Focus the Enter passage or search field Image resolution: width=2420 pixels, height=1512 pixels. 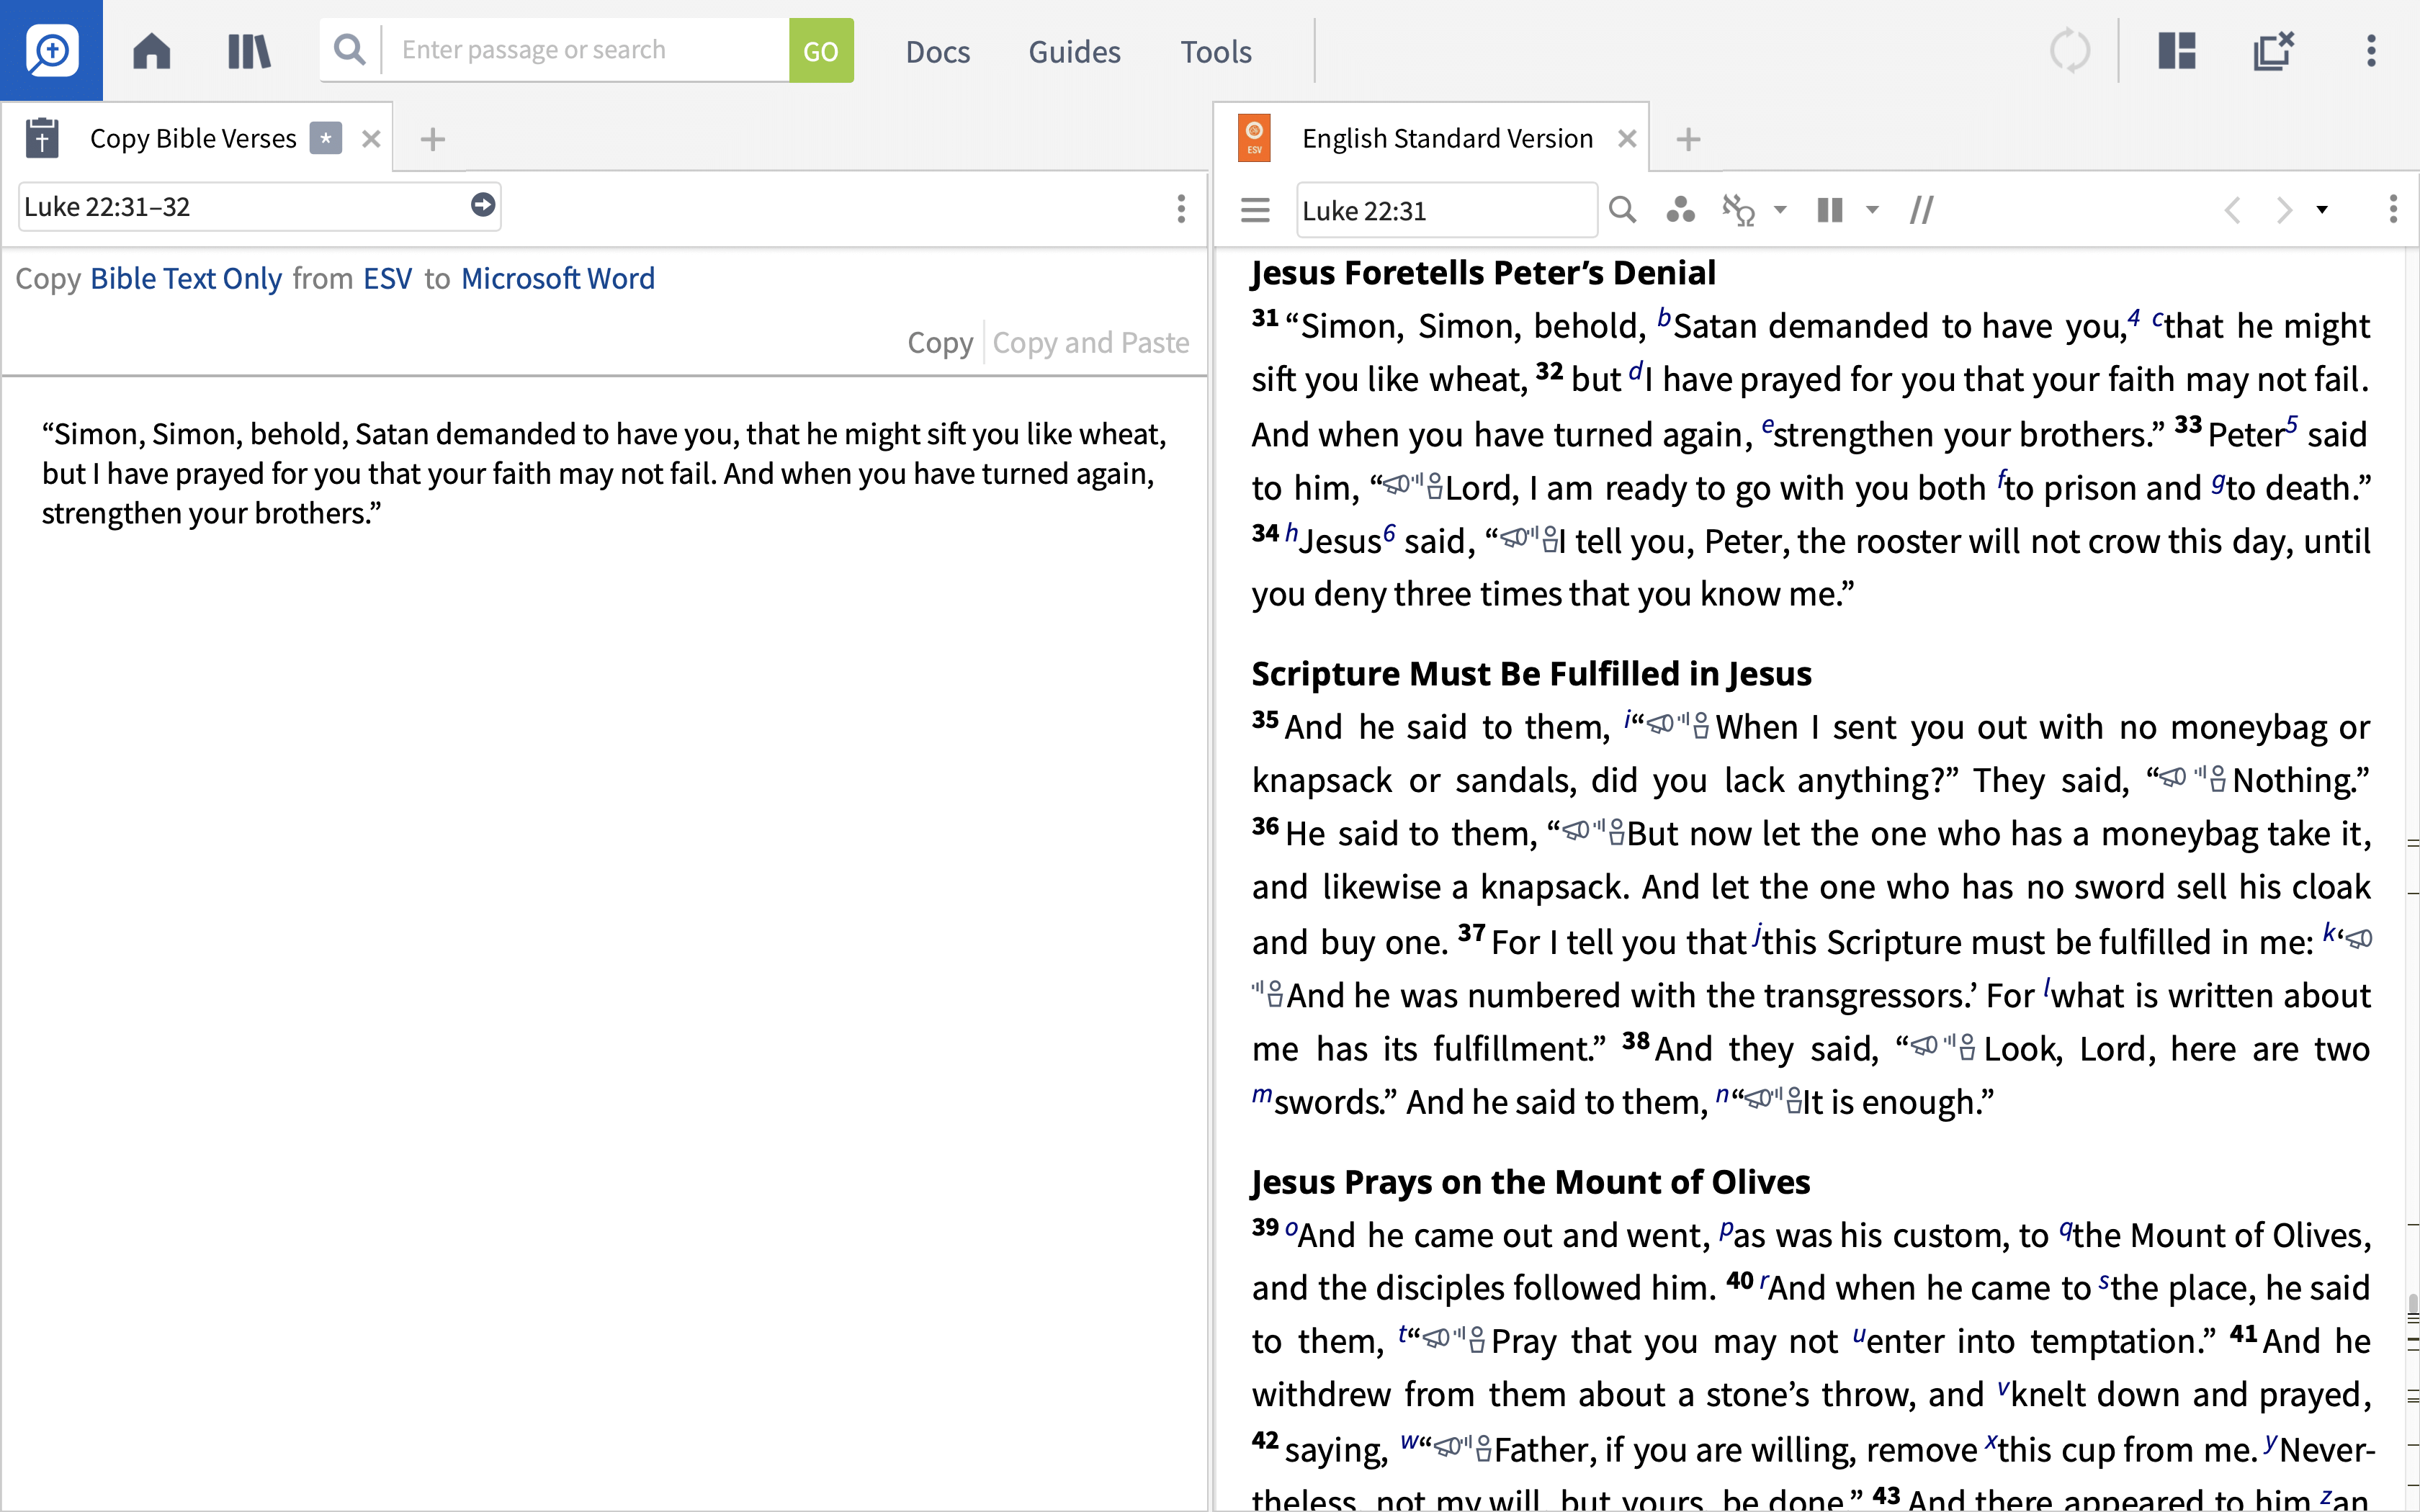pos(586,50)
